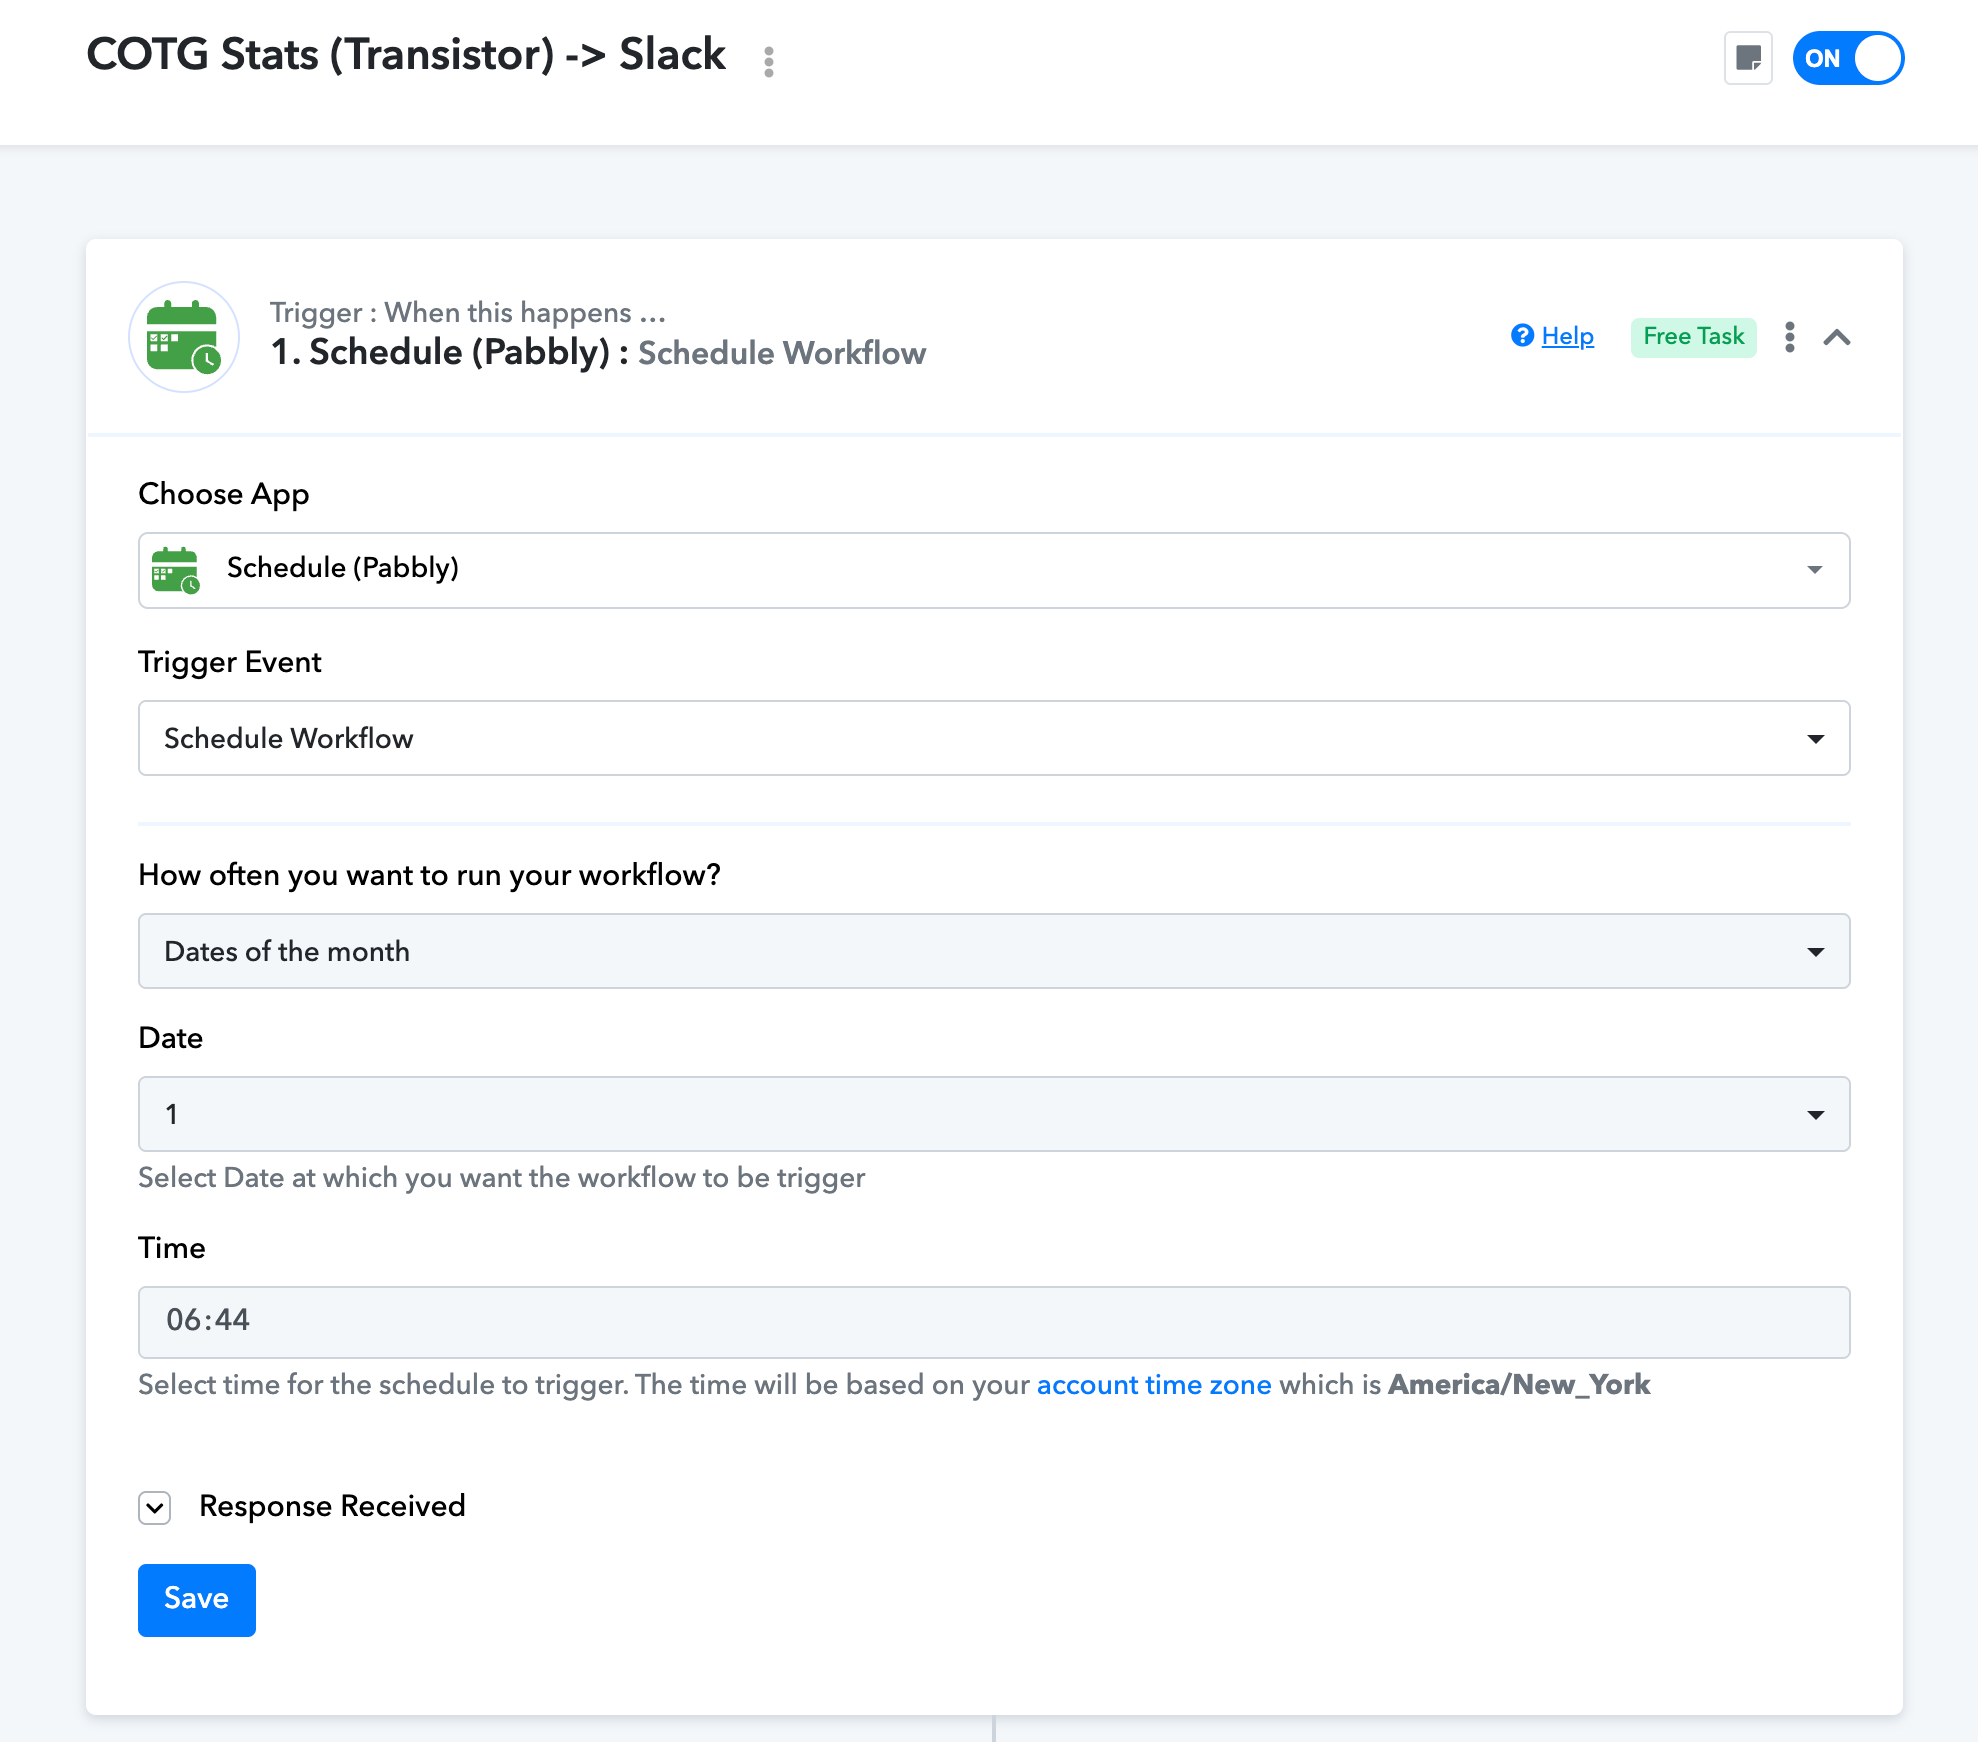Collapse the trigger step panel
The image size is (1978, 1742).
[1837, 337]
